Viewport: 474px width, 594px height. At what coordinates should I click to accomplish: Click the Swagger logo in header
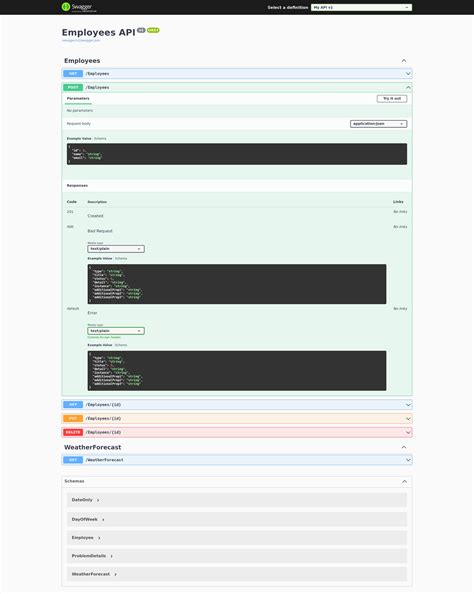click(x=79, y=7)
